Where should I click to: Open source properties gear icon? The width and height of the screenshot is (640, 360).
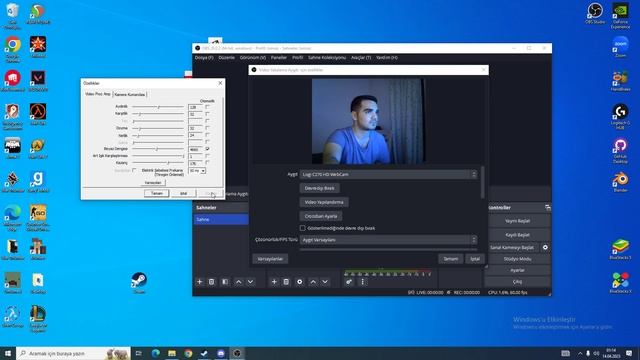click(300, 282)
